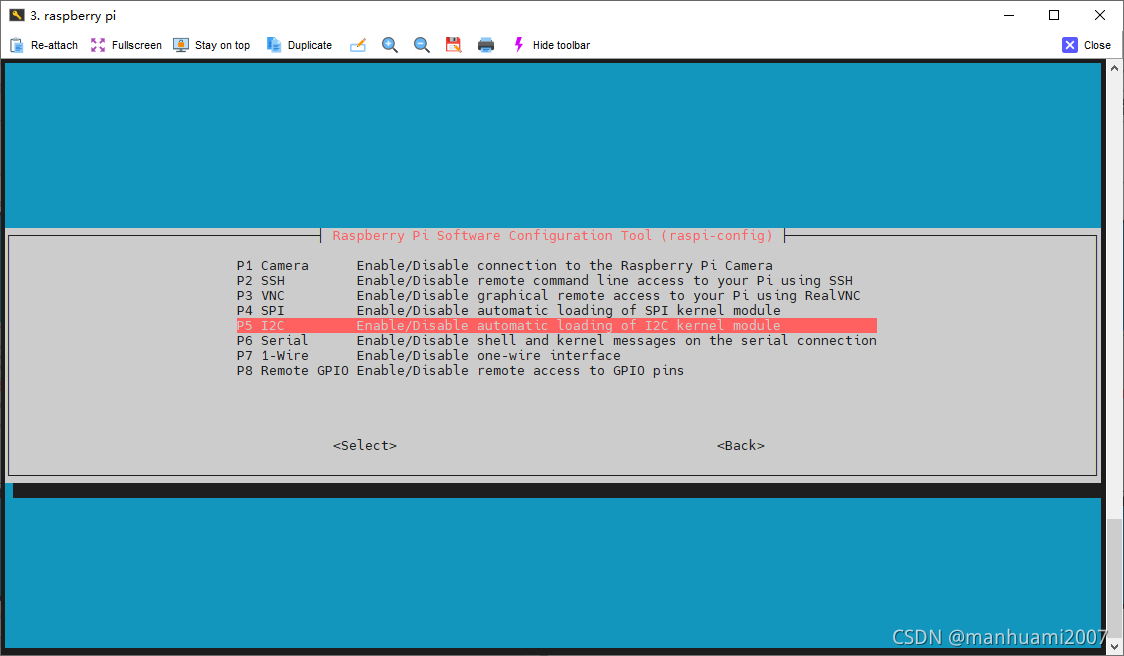Close the tab using the blue X Close button
This screenshot has width=1124, height=656.
1086,45
